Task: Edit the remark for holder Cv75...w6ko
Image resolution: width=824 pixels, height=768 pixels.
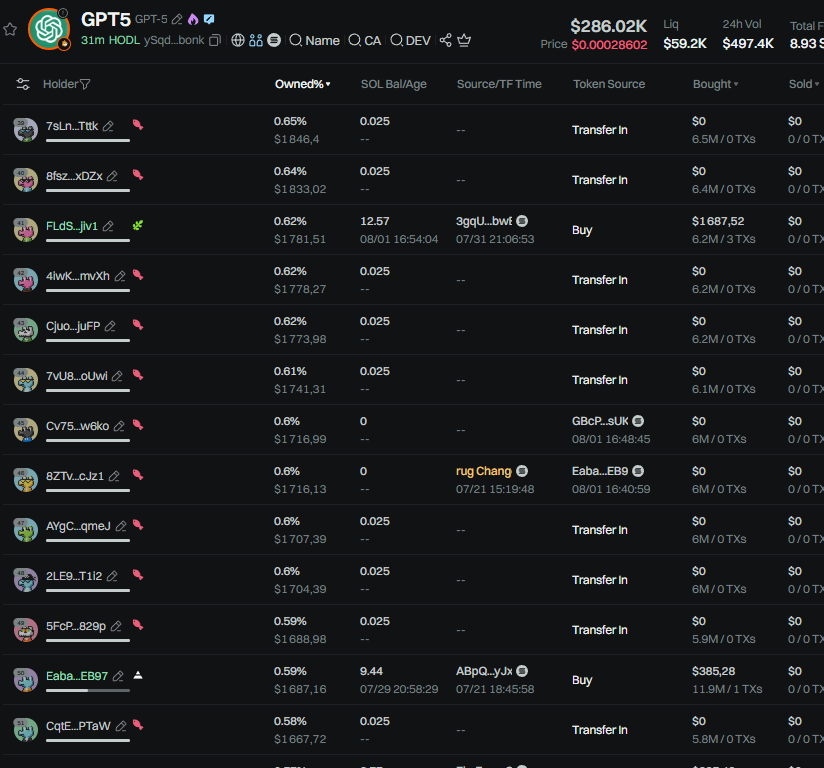Action: [119, 426]
